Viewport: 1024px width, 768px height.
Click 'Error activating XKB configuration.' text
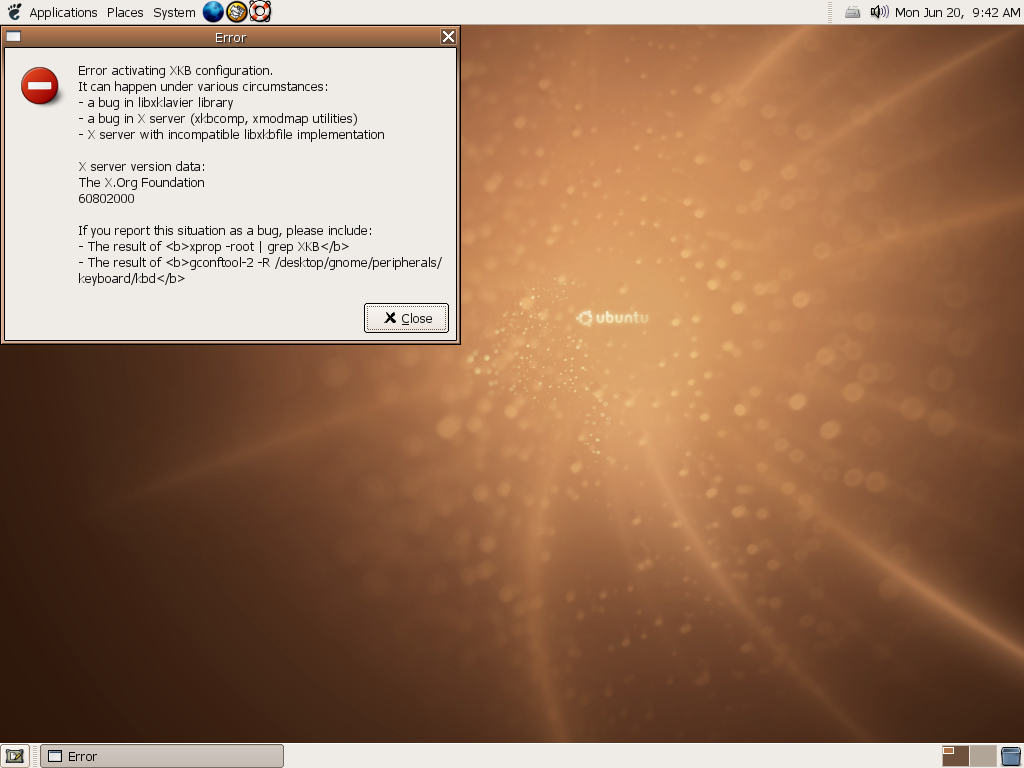point(176,71)
